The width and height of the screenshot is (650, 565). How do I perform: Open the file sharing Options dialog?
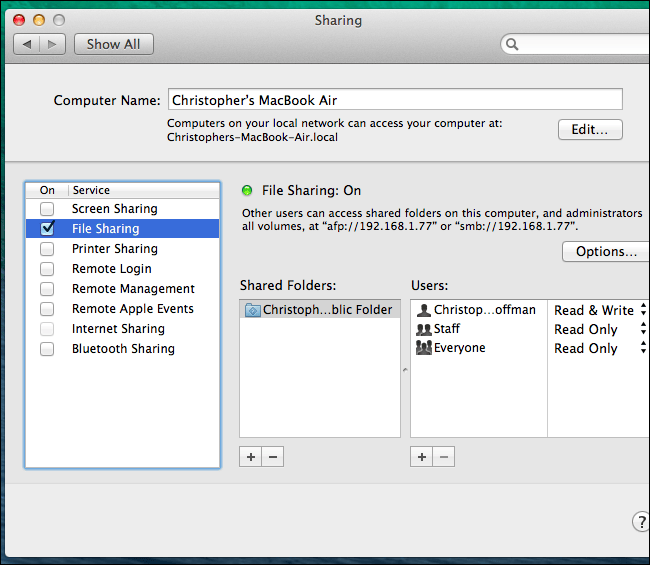pos(606,252)
